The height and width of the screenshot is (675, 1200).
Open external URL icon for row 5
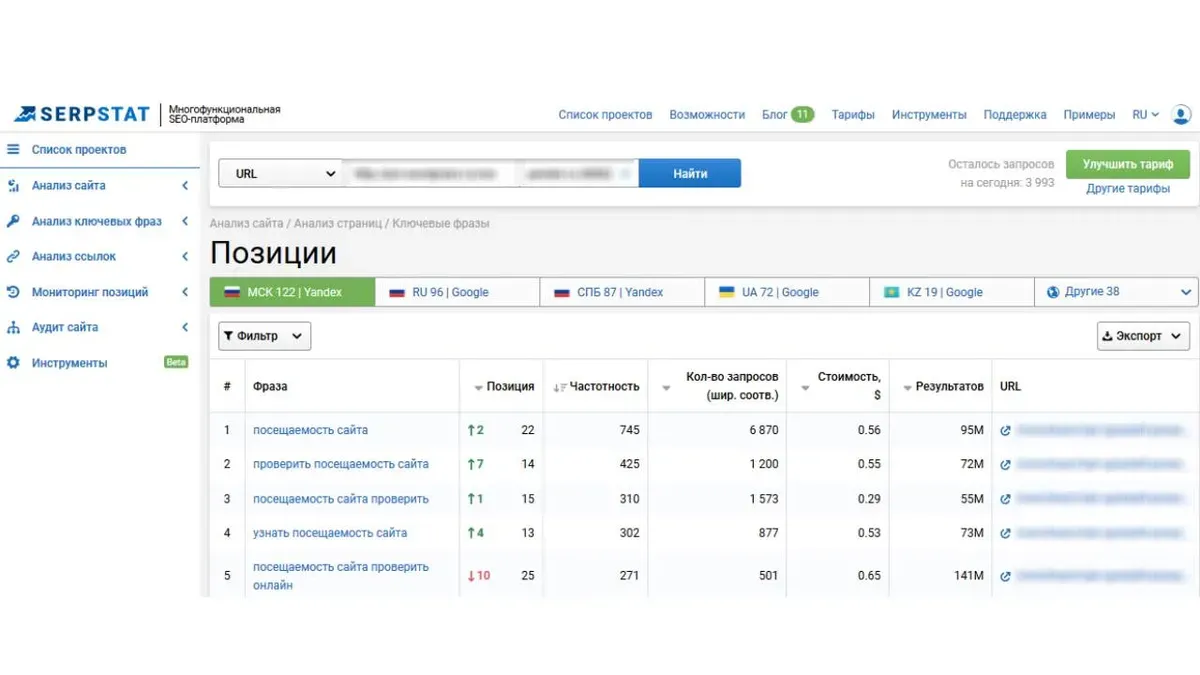[x=1006, y=576]
